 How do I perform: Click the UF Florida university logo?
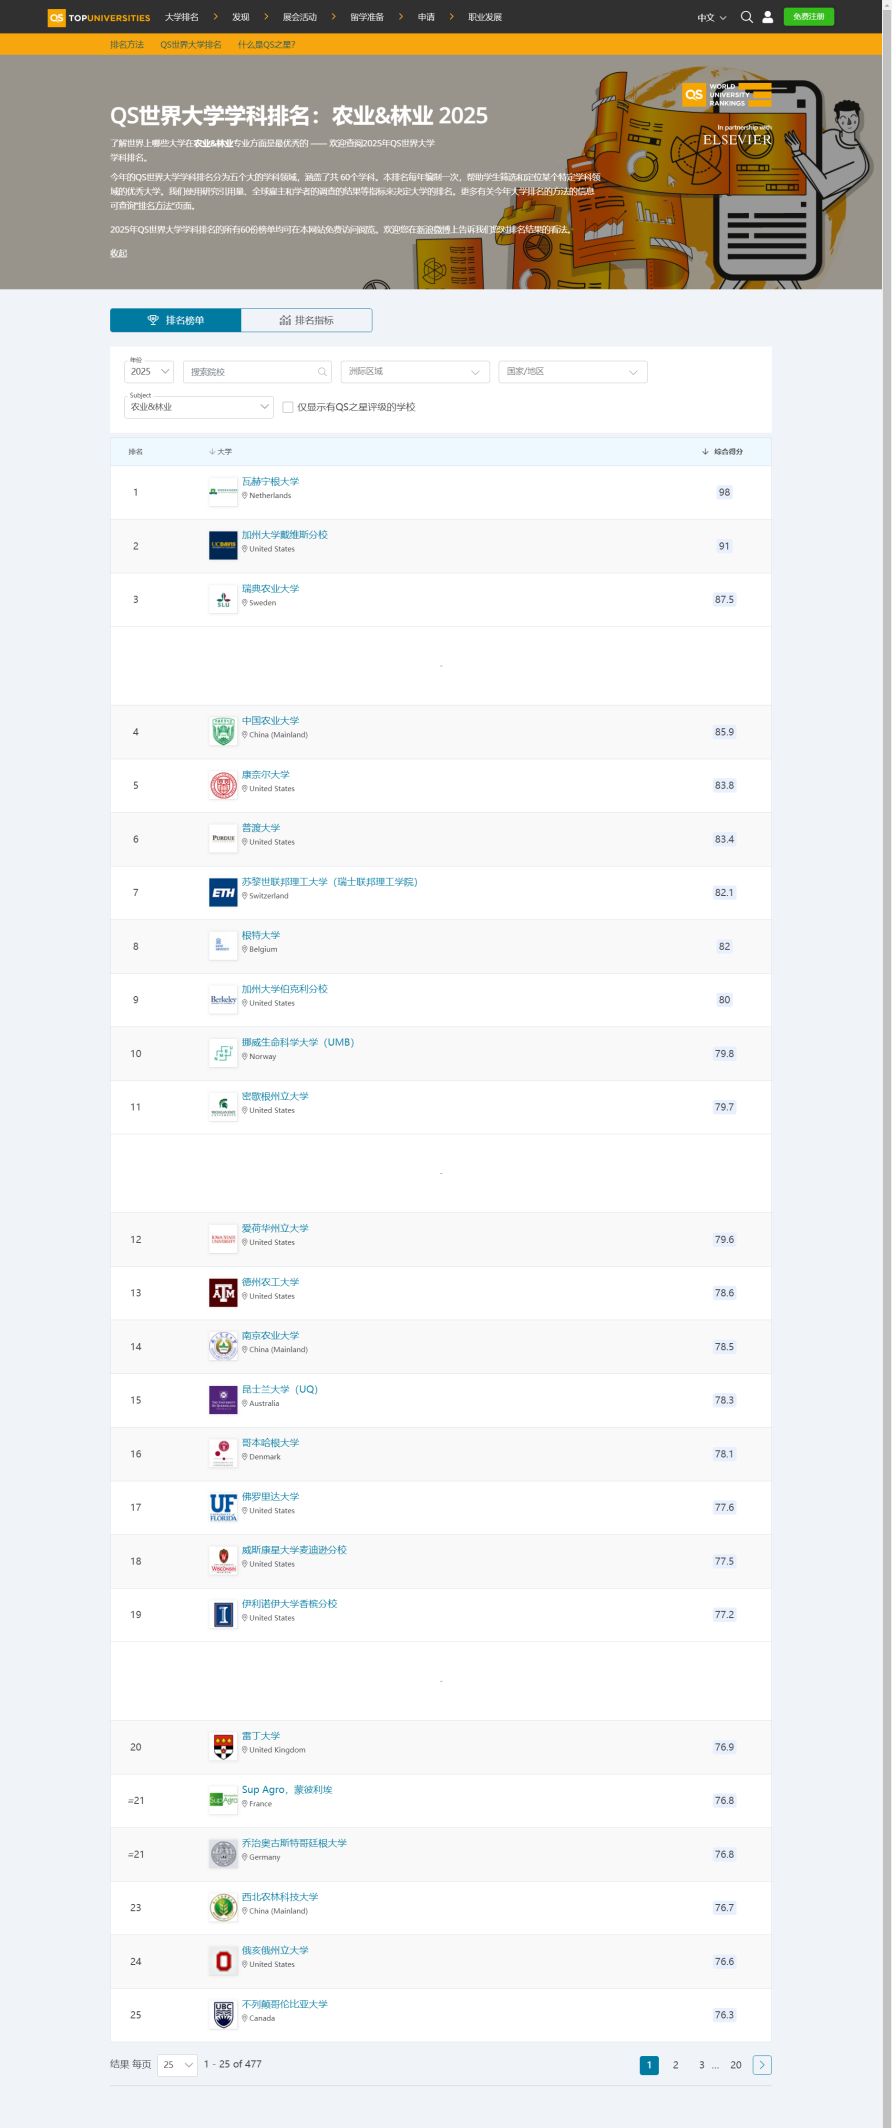point(223,1507)
